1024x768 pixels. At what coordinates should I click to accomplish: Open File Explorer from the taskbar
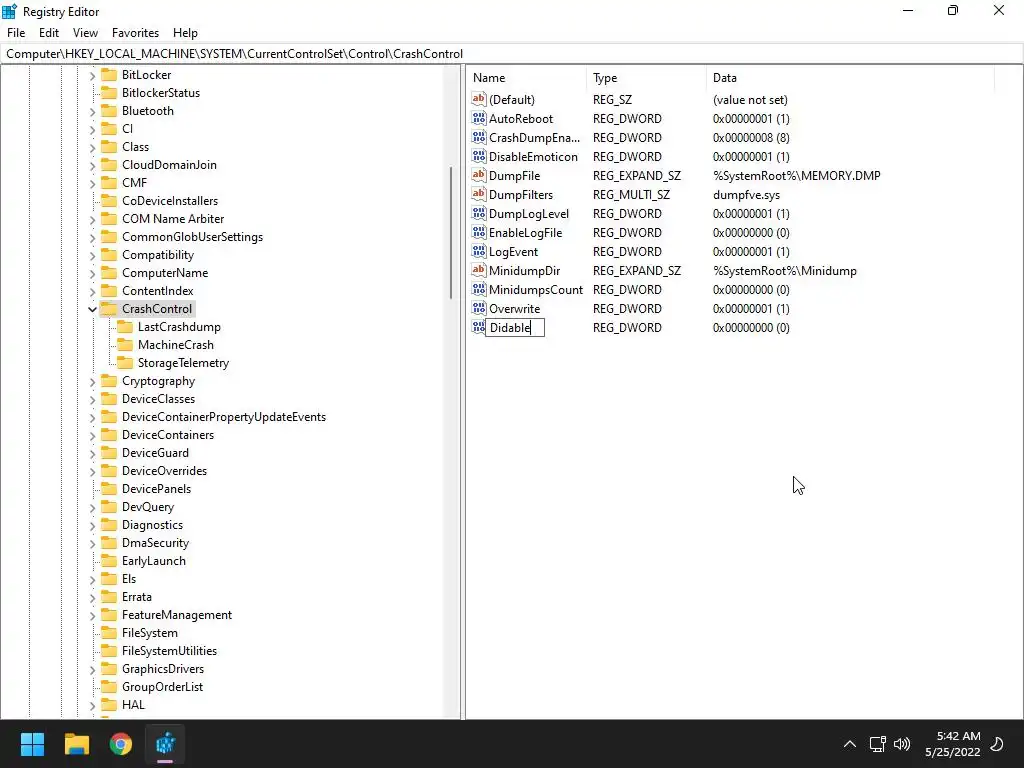pos(76,744)
